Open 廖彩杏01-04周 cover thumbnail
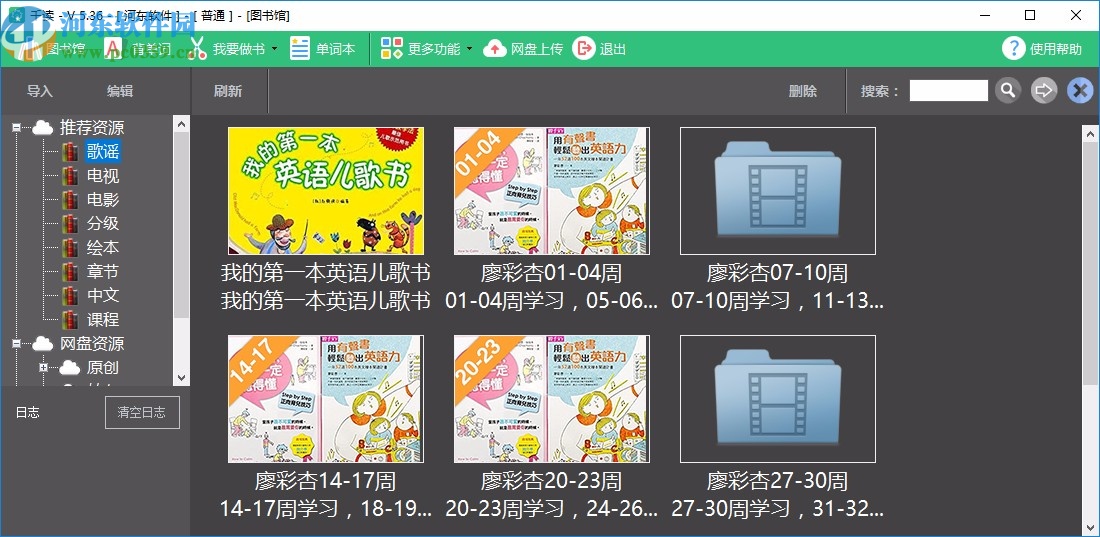Screen dimensions: 1100x537 (x=552, y=191)
